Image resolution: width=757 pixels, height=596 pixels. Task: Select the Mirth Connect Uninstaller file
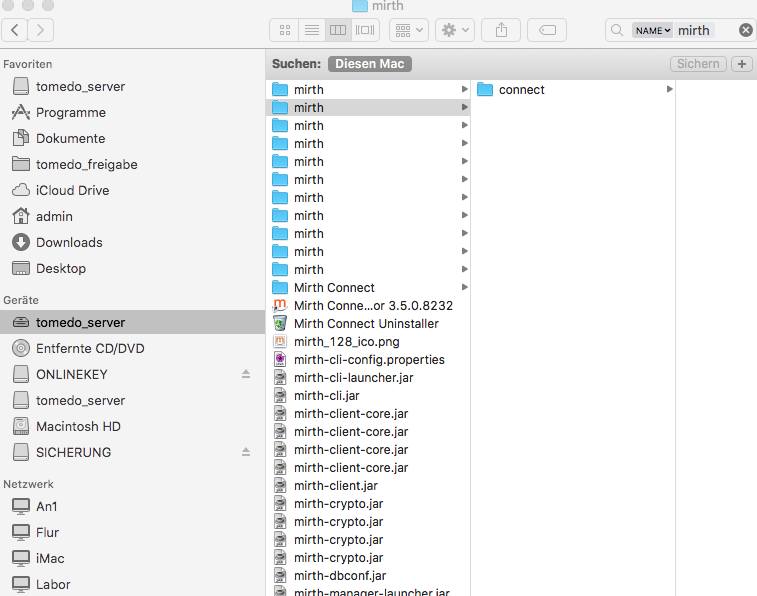click(x=367, y=323)
